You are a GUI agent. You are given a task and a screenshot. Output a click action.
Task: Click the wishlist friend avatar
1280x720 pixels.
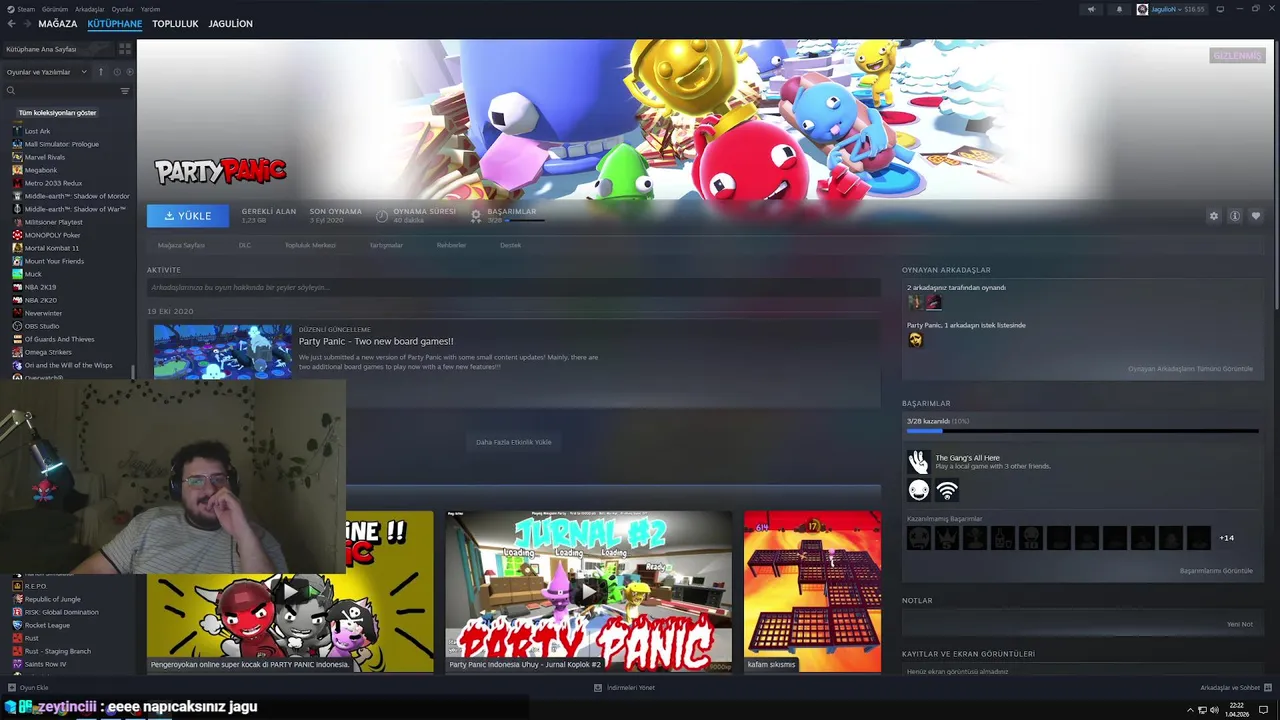[915, 340]
